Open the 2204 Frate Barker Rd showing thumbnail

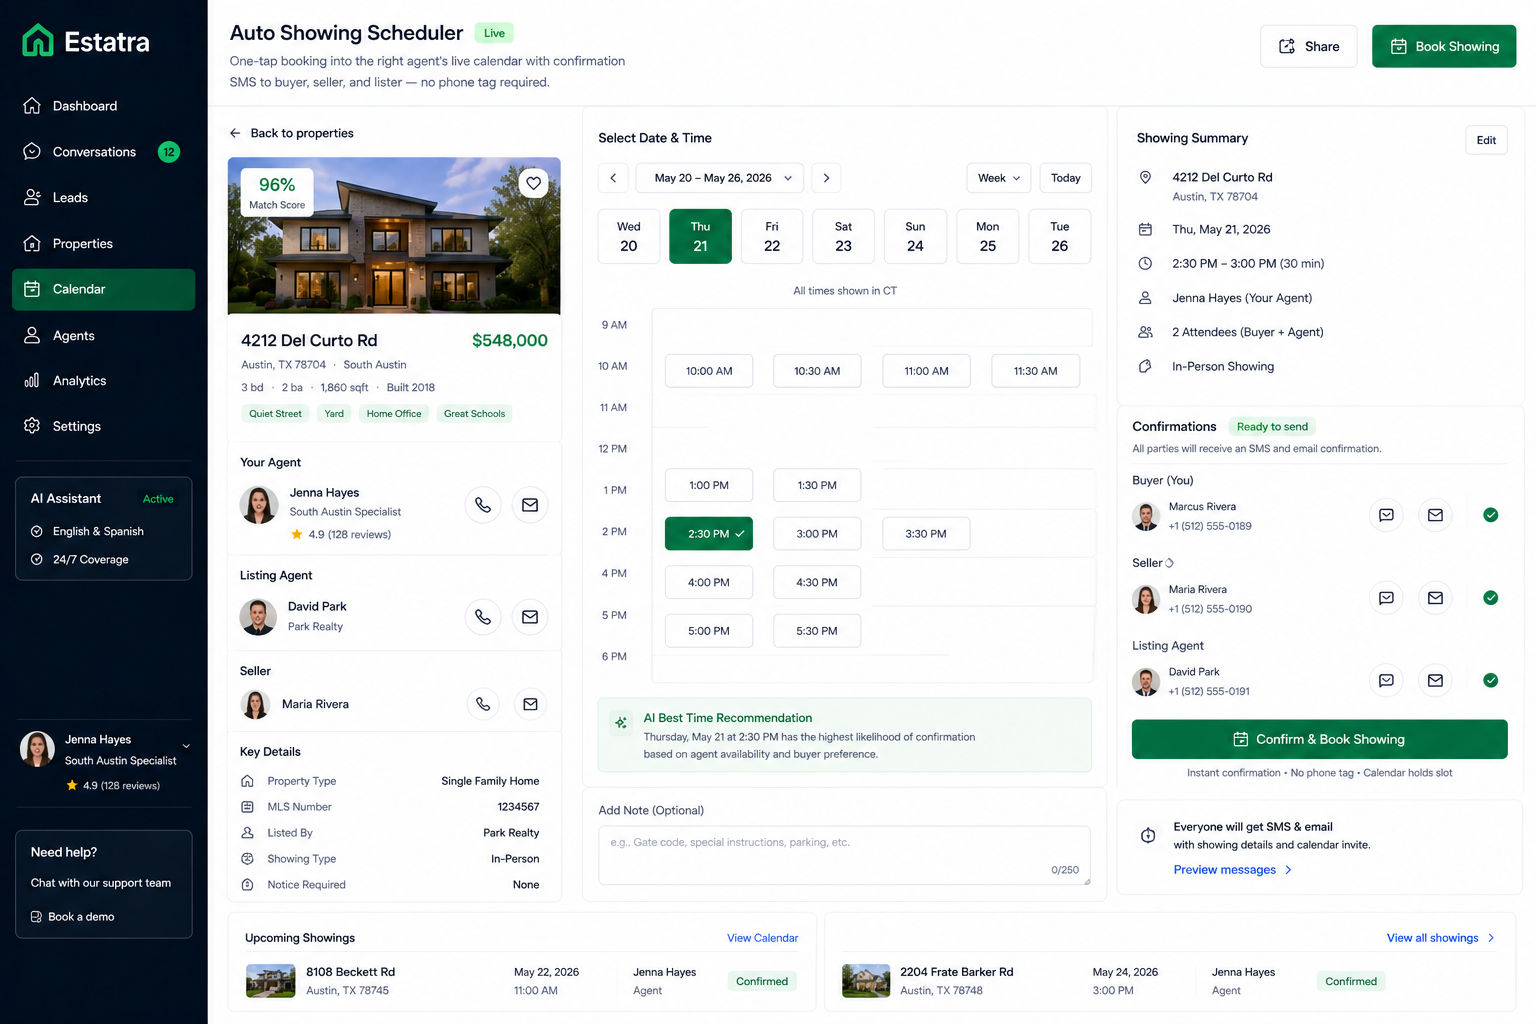coord(866,981)
